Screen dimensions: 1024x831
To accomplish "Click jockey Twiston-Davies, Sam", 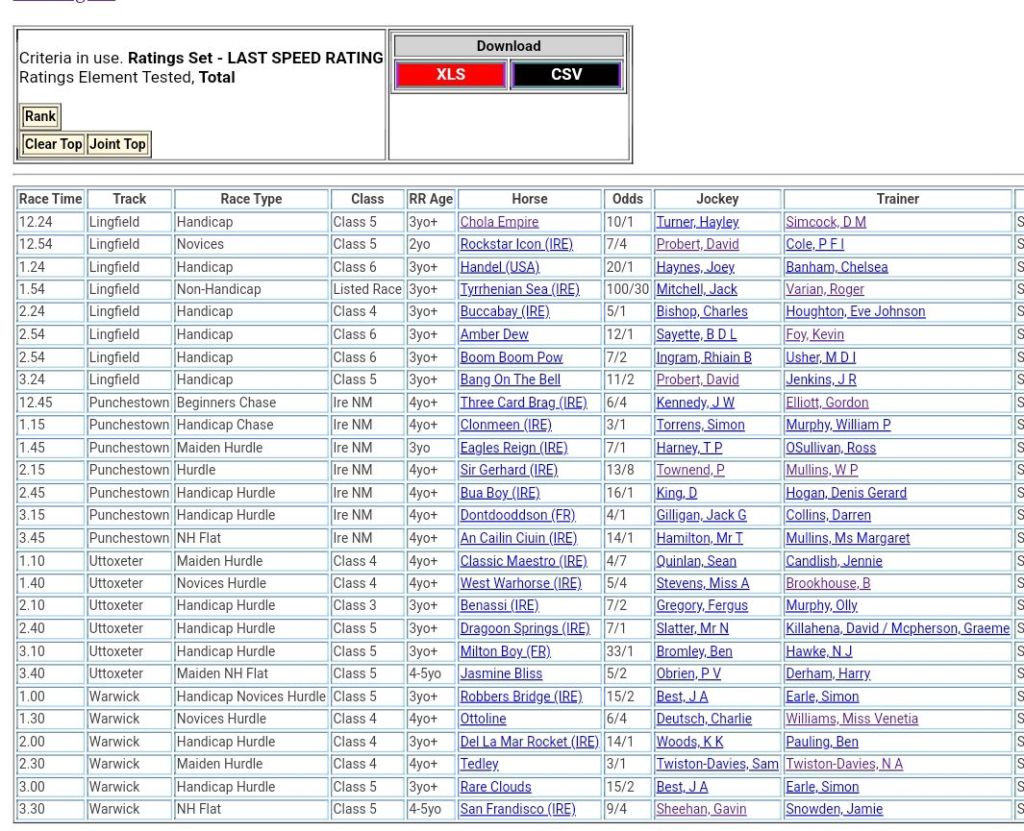I will point(717,764).
